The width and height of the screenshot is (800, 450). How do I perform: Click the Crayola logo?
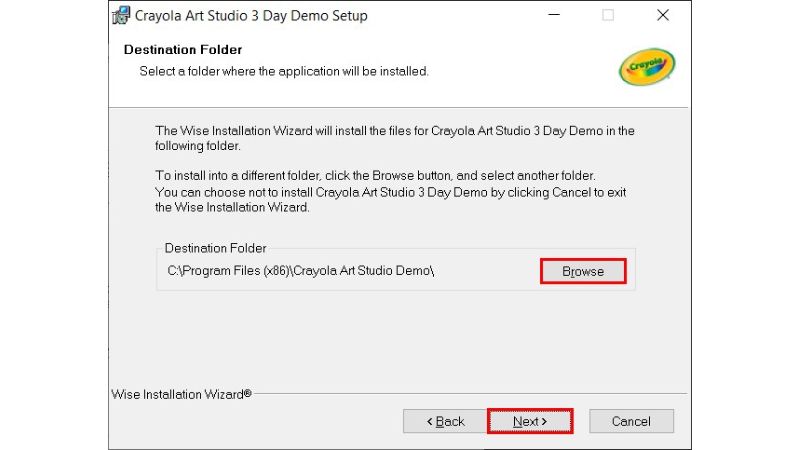point(647,67)
